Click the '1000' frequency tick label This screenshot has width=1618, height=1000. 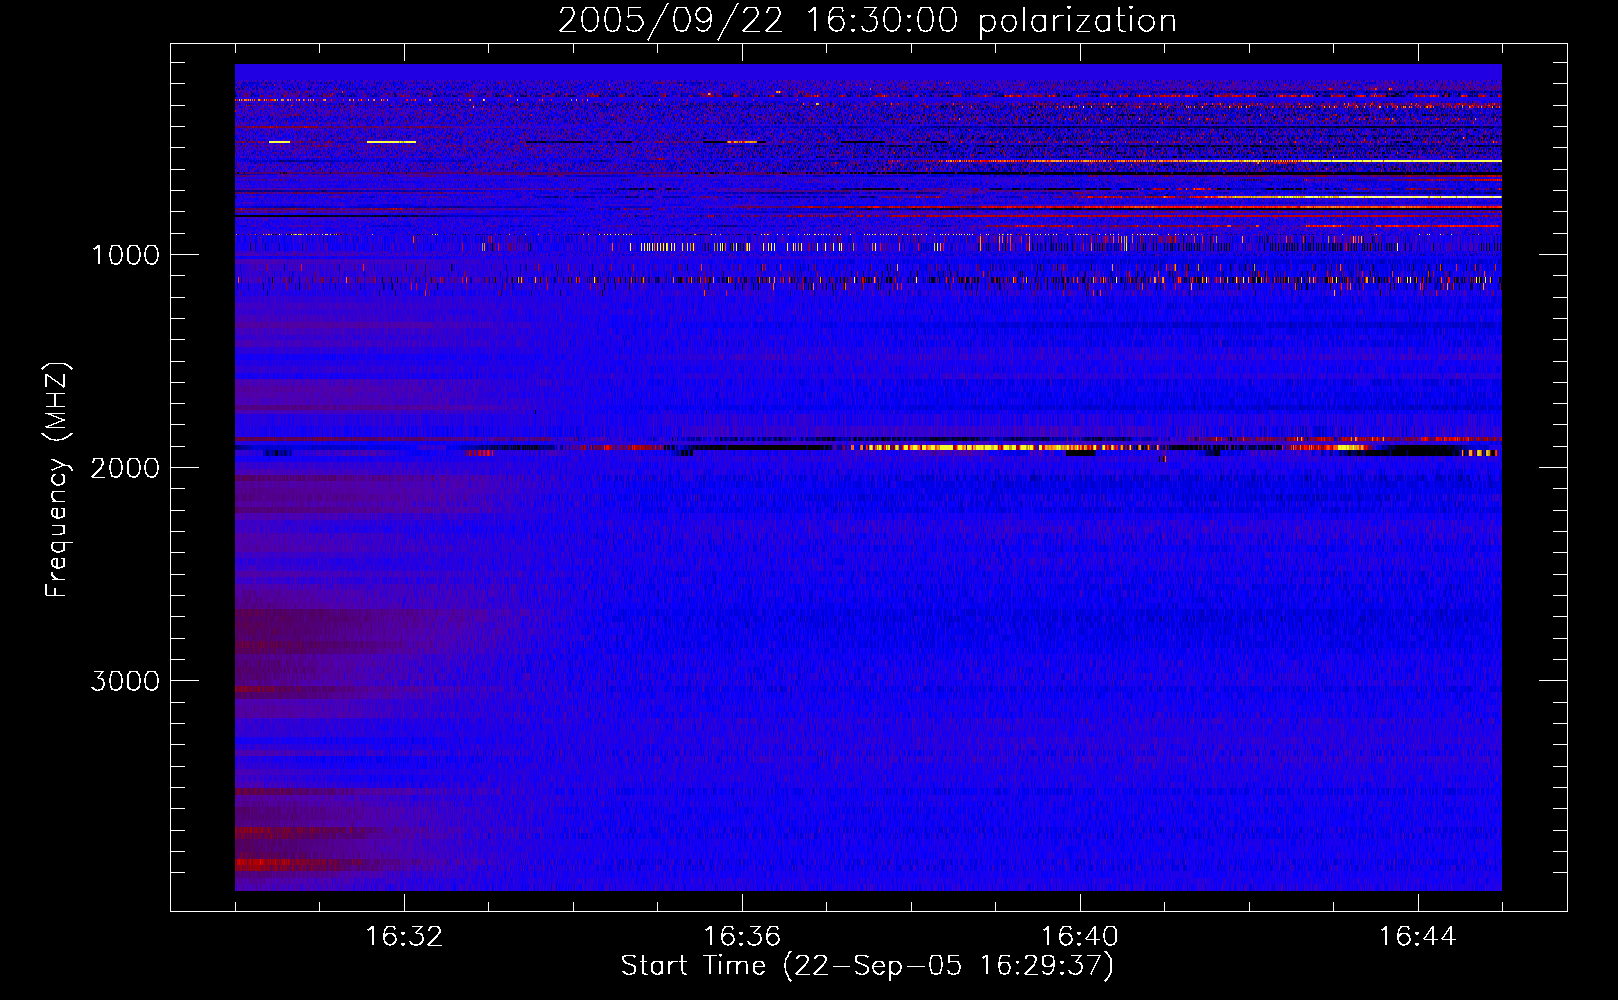tap(126, 255)
